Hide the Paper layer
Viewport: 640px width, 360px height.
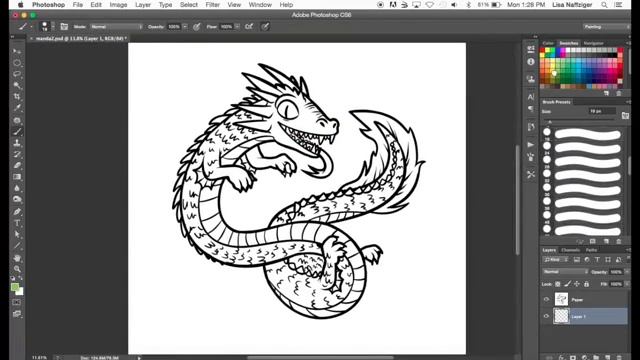tap(547, 299)
